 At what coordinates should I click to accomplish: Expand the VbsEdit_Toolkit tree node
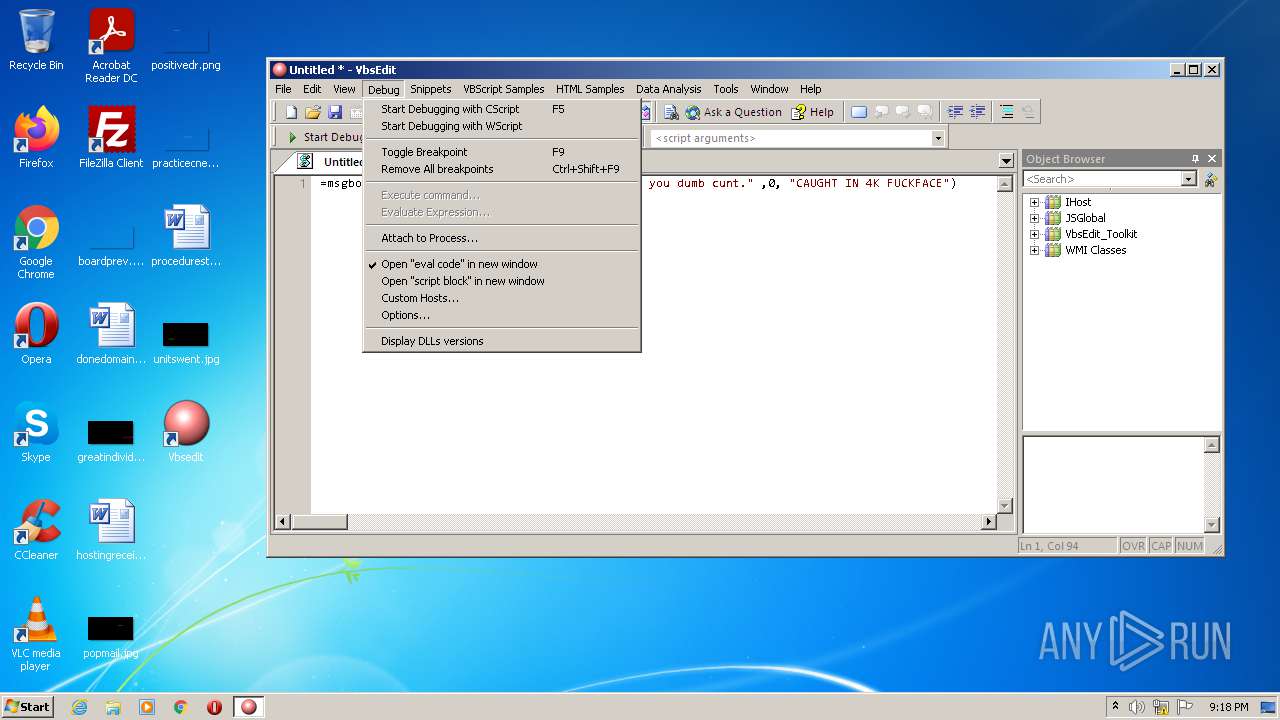point(1035,234)
